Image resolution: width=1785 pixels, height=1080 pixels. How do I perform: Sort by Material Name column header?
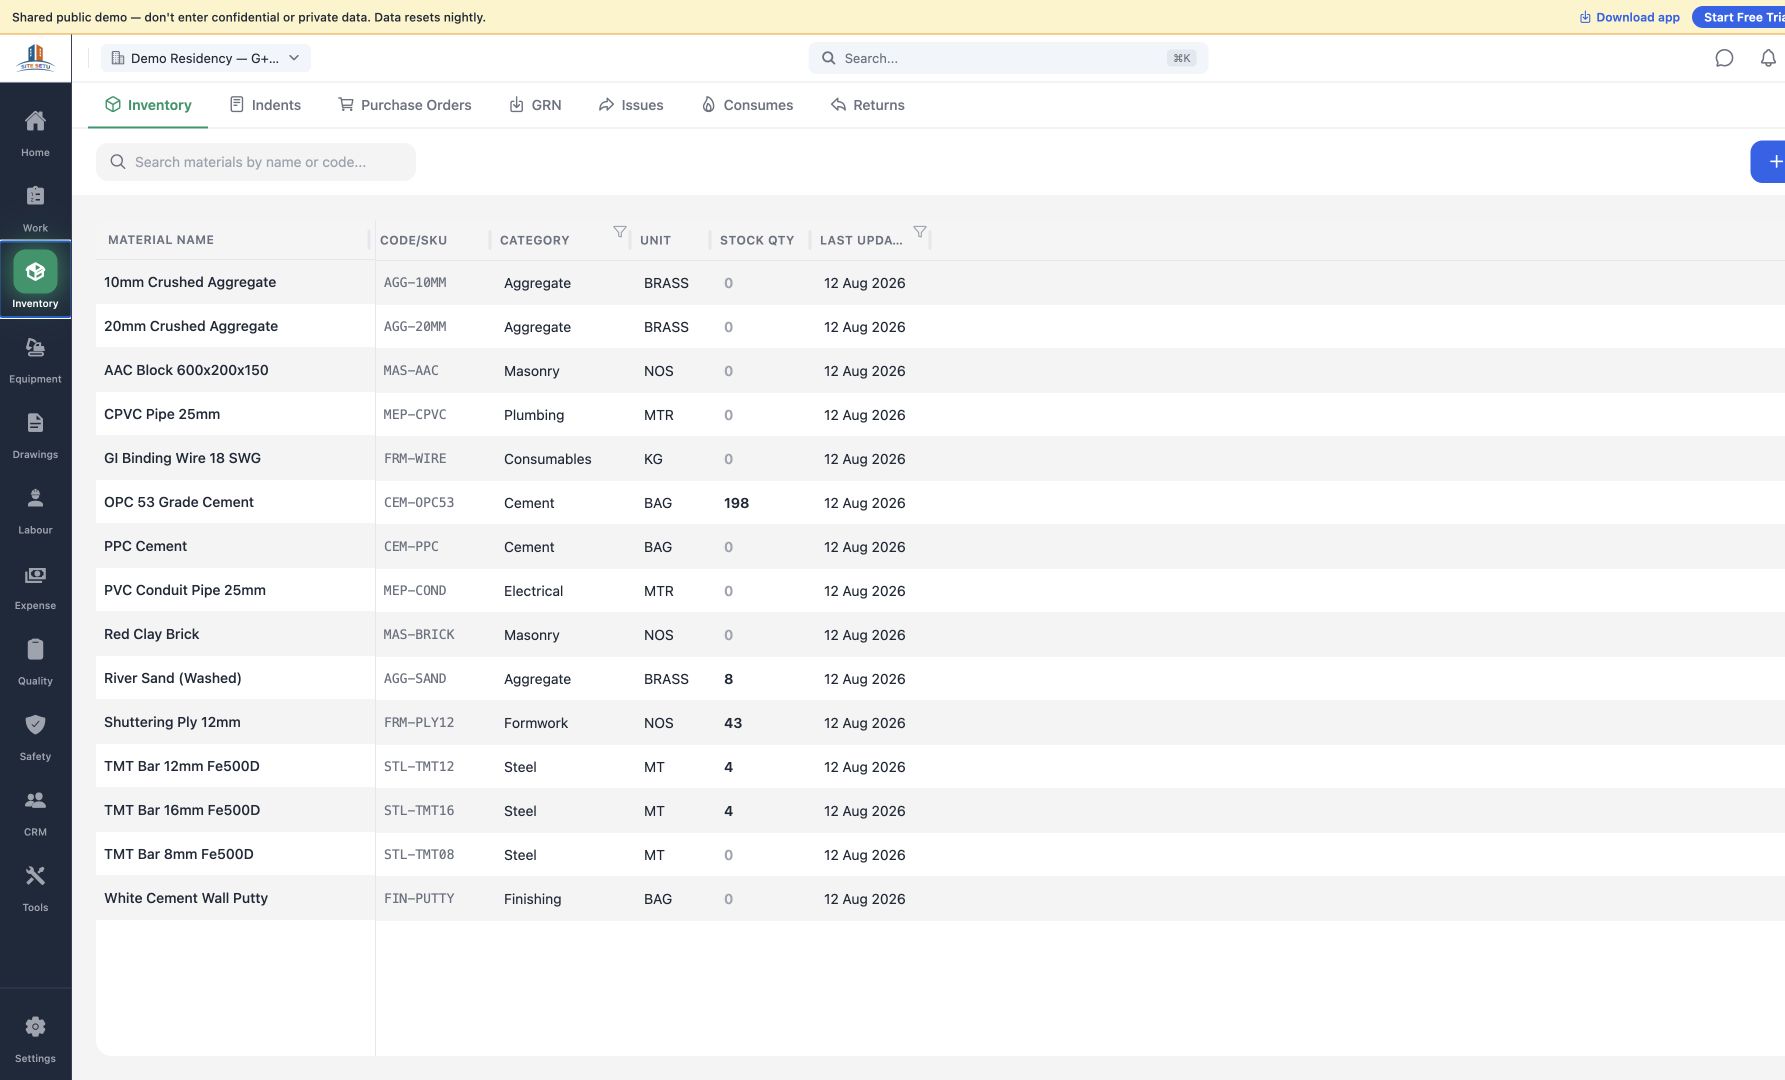(161, 240)
